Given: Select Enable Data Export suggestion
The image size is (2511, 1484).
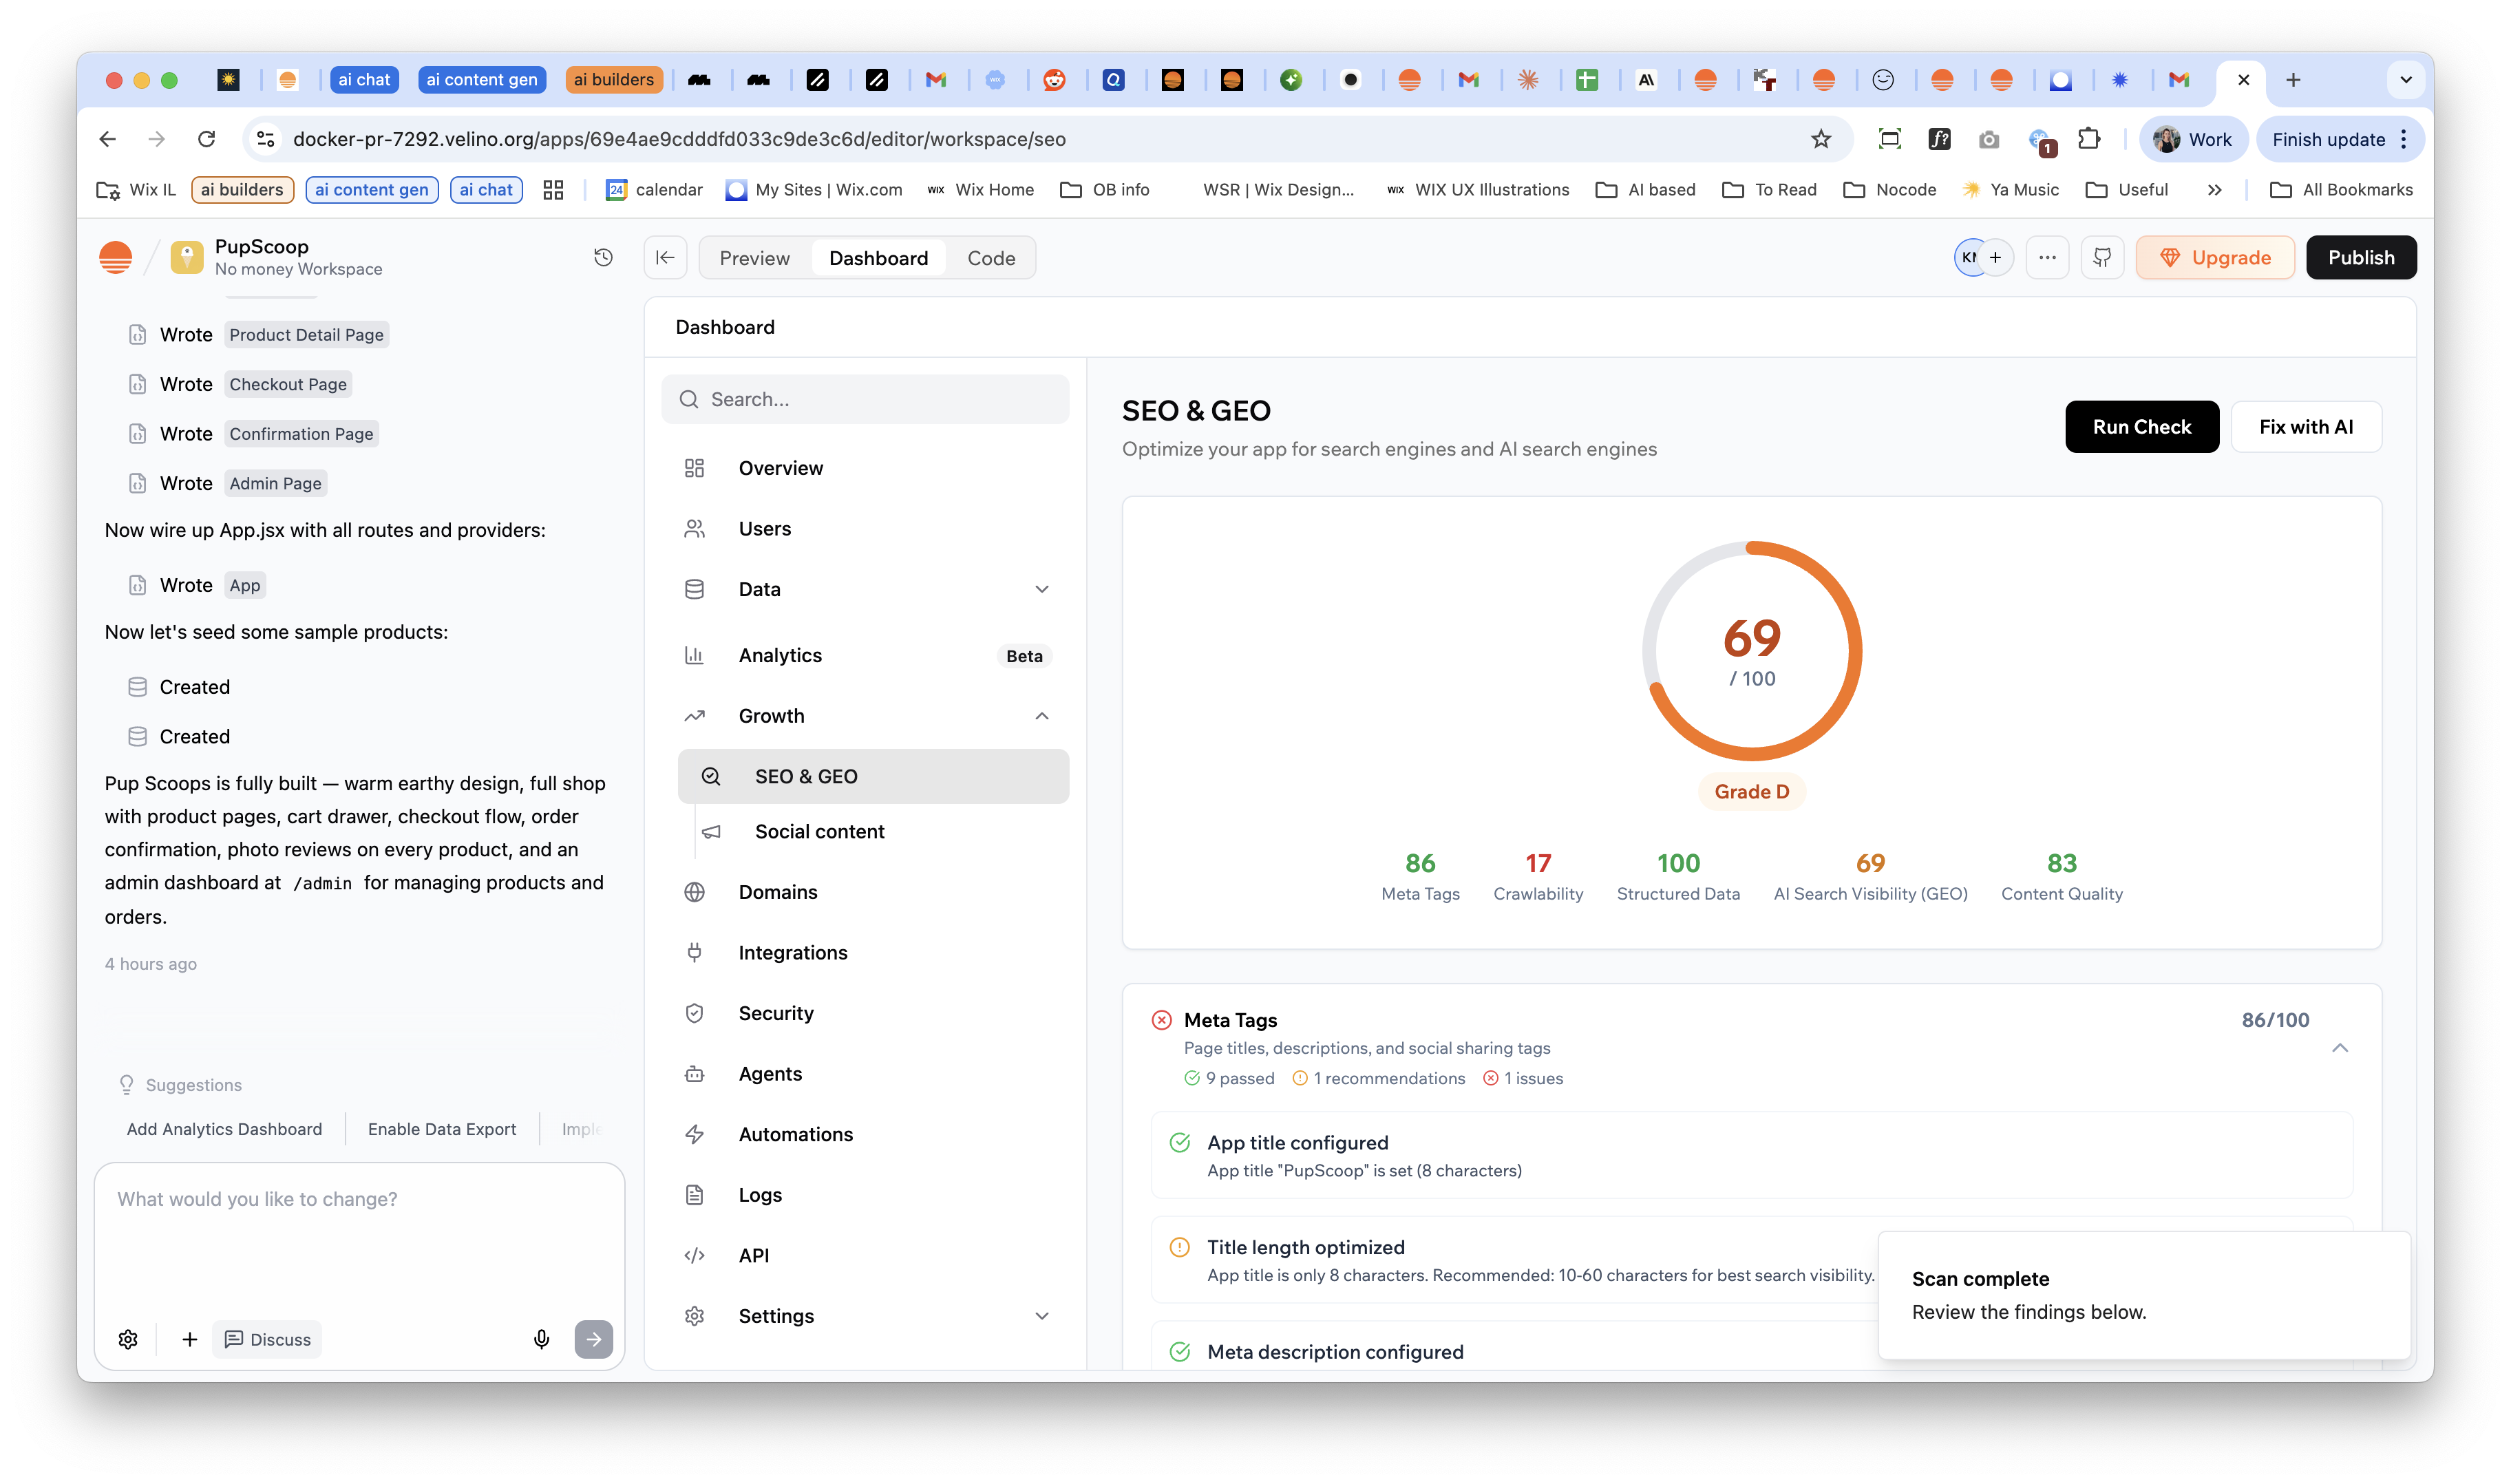Looking at the screenshot, I should (442, 1129).
